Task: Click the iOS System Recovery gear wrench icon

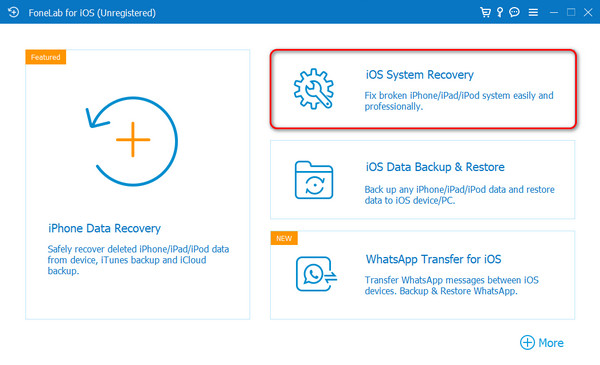Action: [313, 89]
